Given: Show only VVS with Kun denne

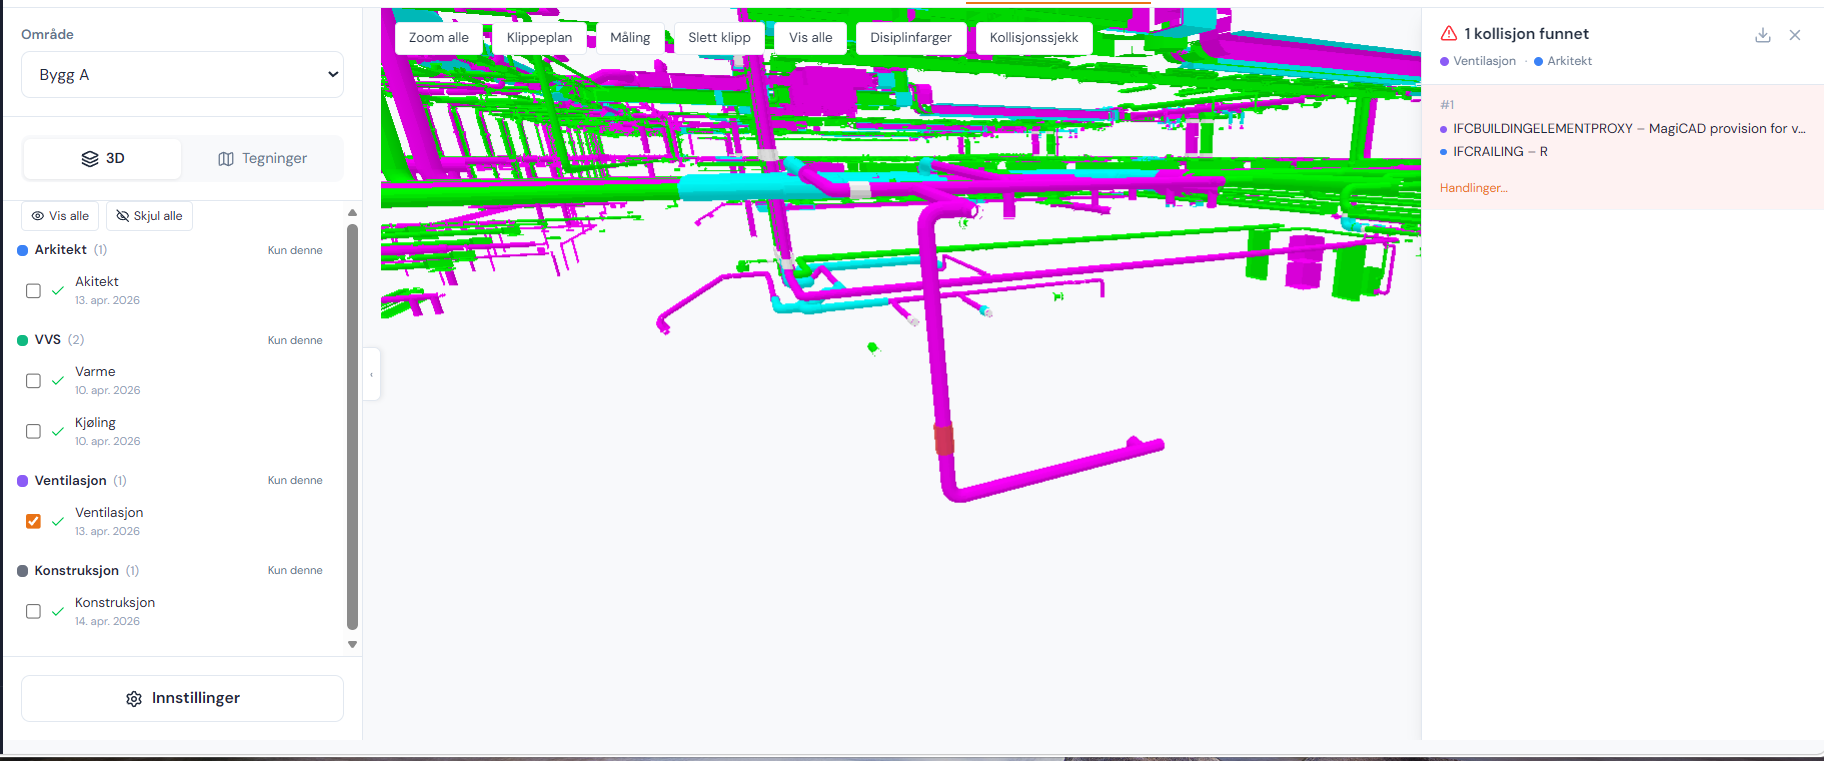Looking at the screenshot, I should (x=295, y=340).
